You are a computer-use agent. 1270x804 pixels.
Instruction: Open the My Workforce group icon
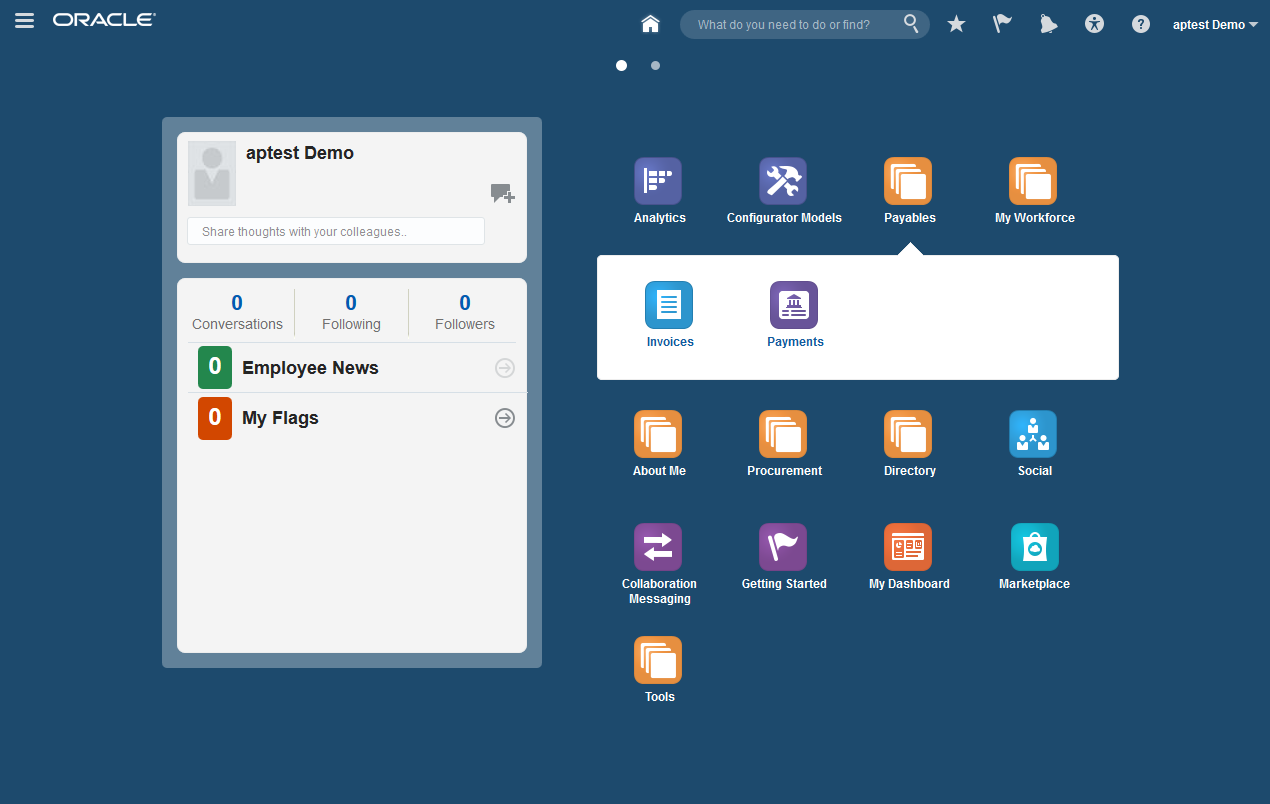(1033, 181)
